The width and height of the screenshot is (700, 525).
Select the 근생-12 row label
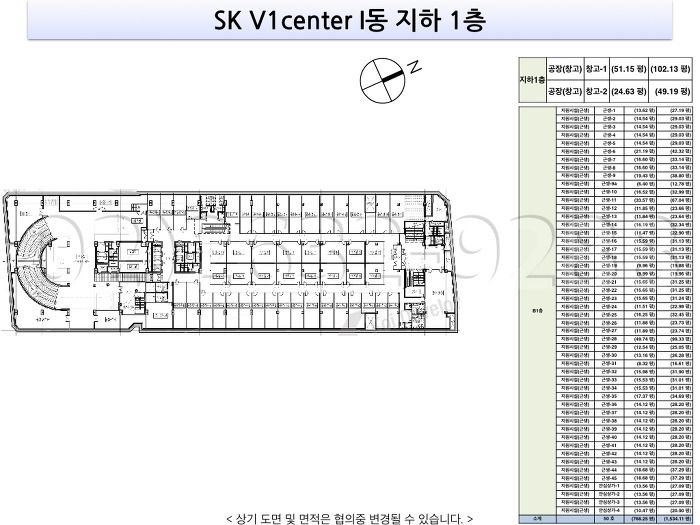(x=609, y=208)
